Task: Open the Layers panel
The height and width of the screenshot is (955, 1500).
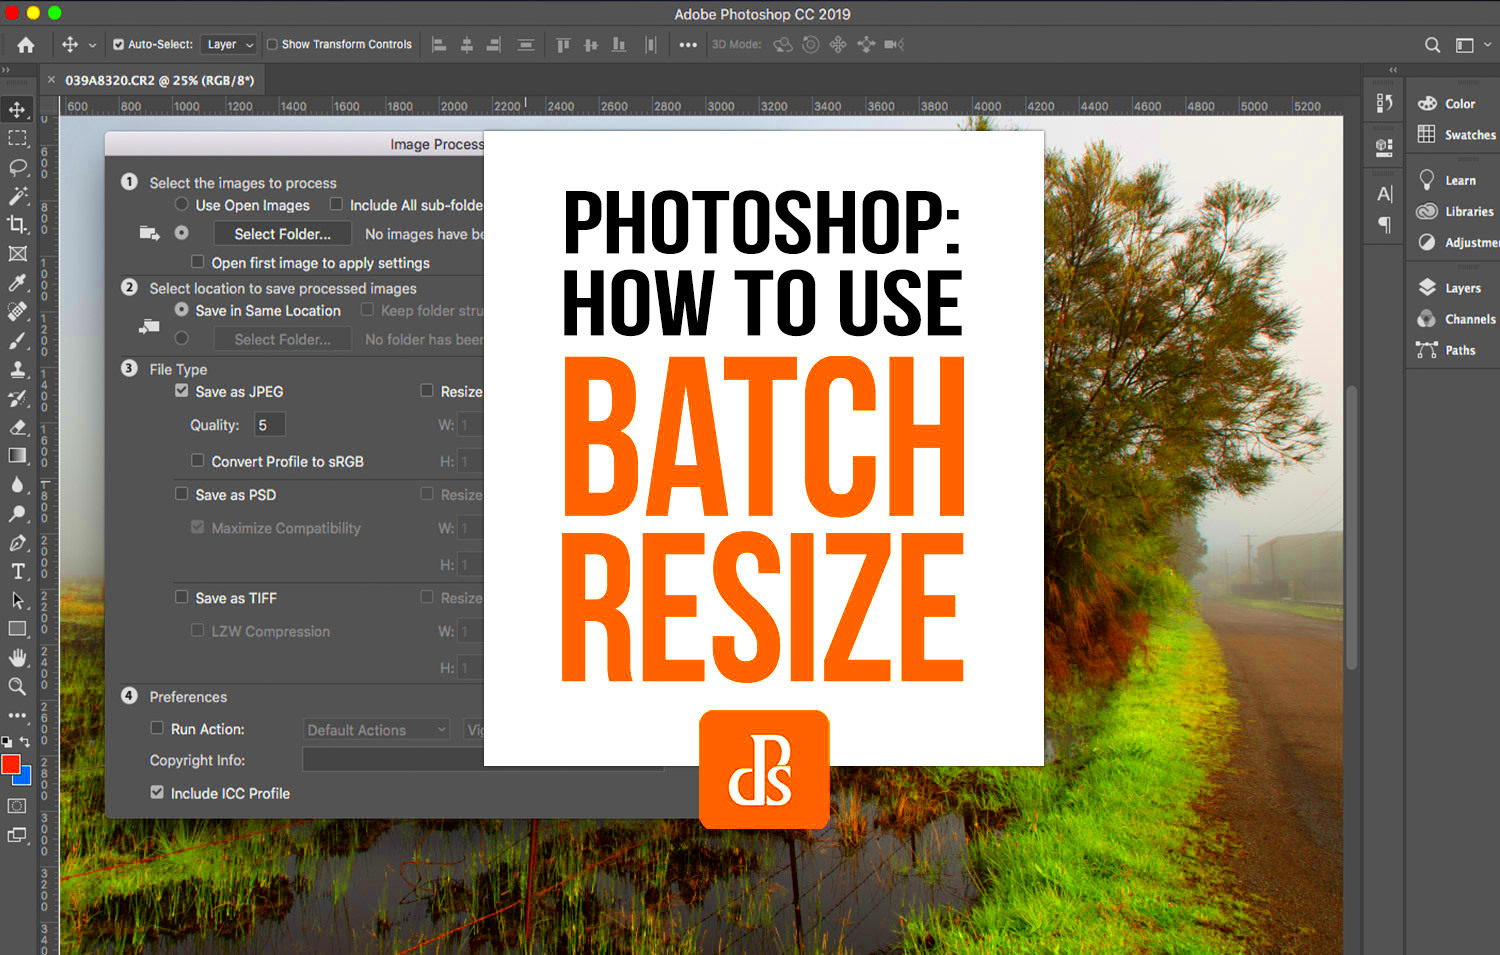Action: point(1450,288)
